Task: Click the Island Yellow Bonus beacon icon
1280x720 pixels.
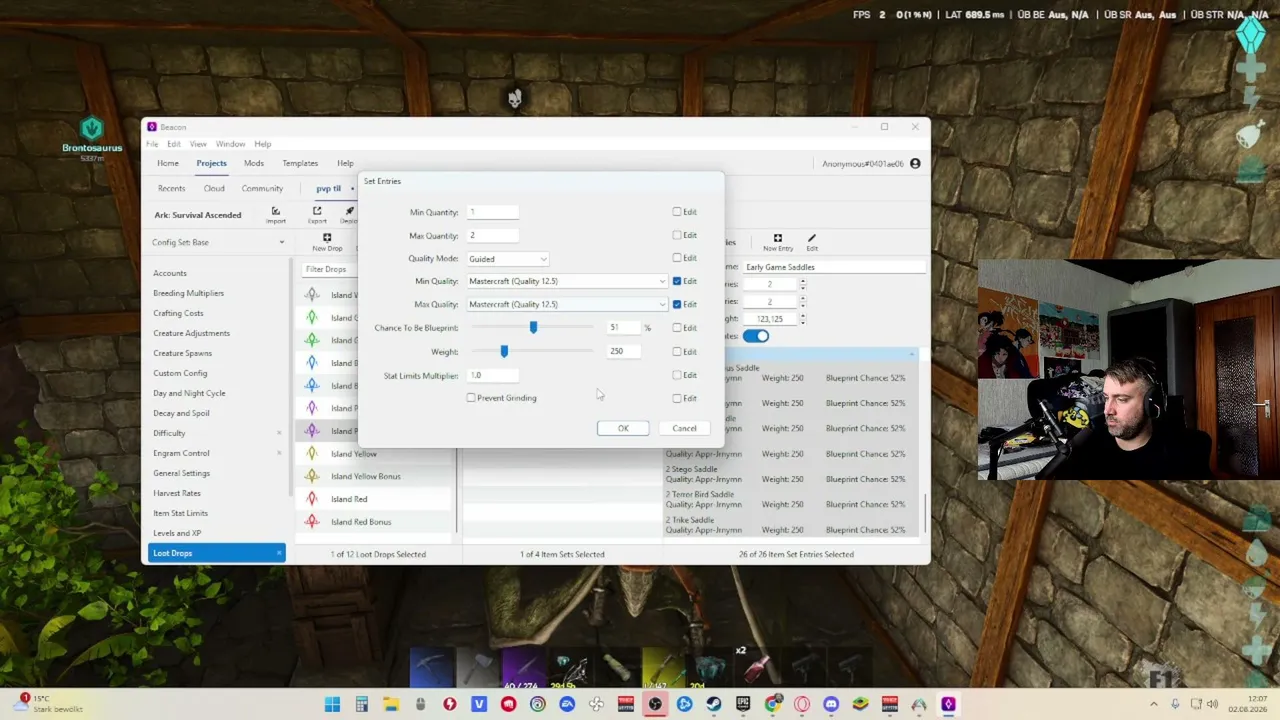Action: click(312, 476)
